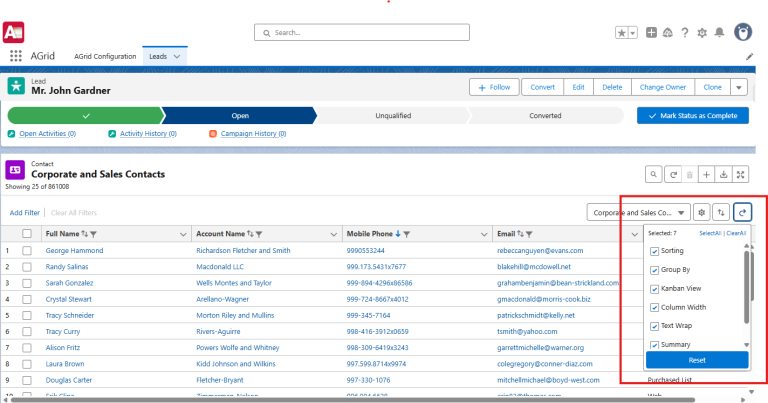
Task: Open the Salesforce help question mark
Action: [685, 33]
